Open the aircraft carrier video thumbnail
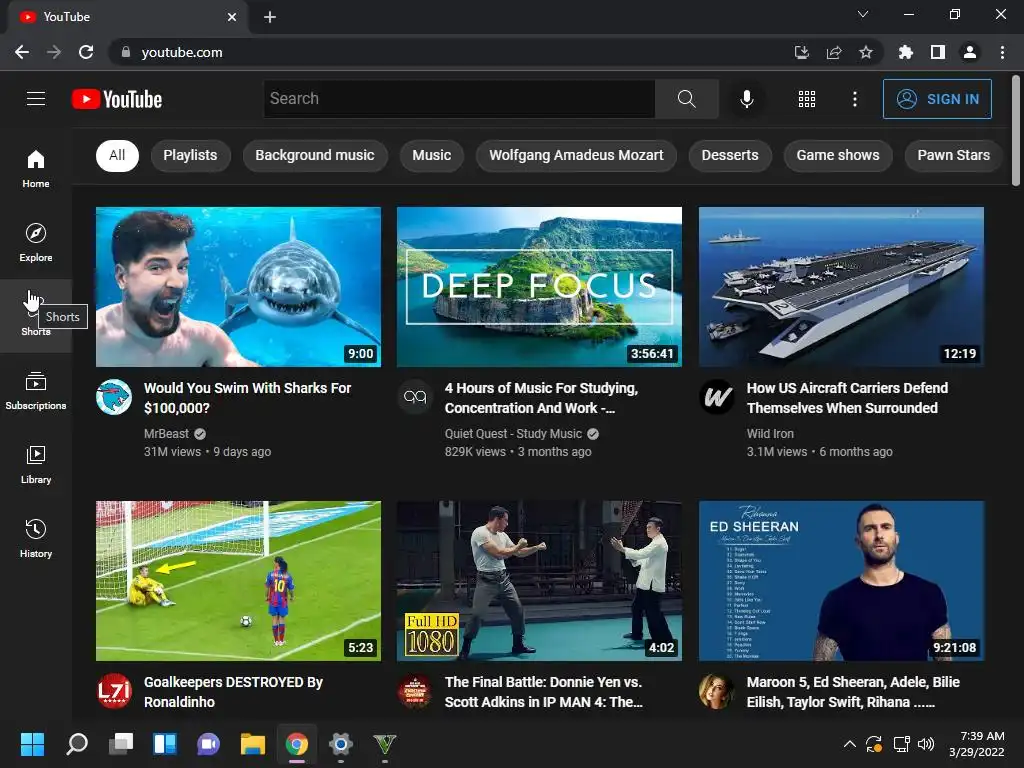Image resolution: width=1024 pixels, height=768 pixels. 841,287
